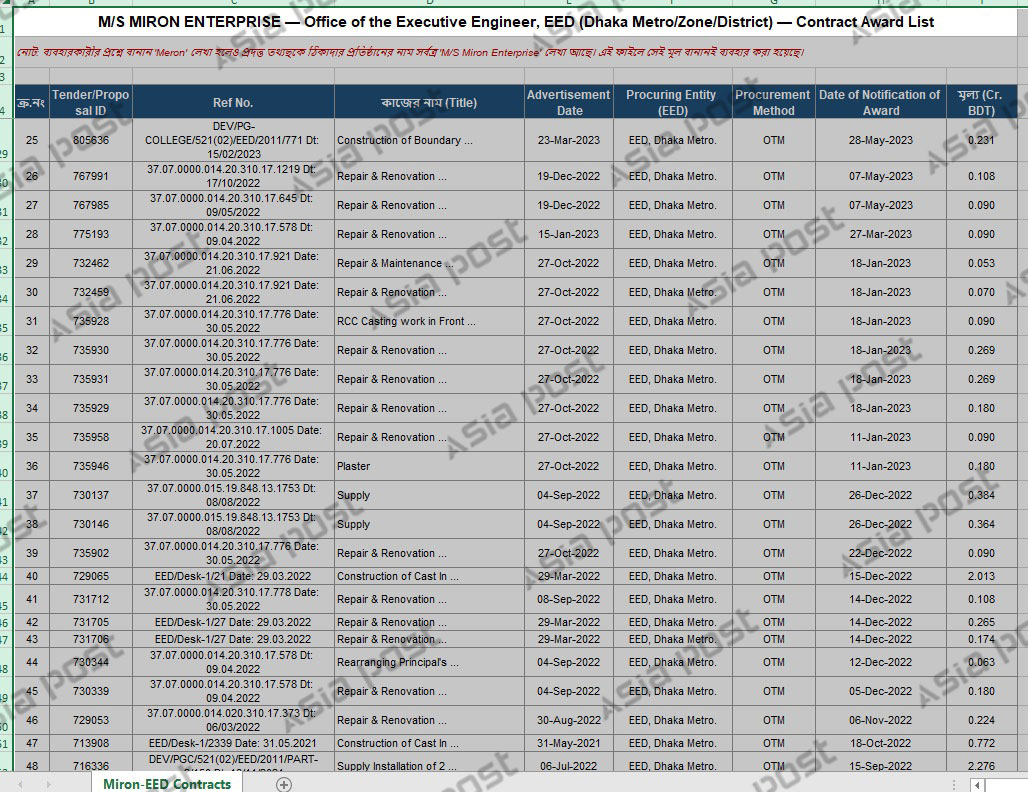Select value cell 0.364
Viewport: 1028px width, 792px height.
[981, 524]
